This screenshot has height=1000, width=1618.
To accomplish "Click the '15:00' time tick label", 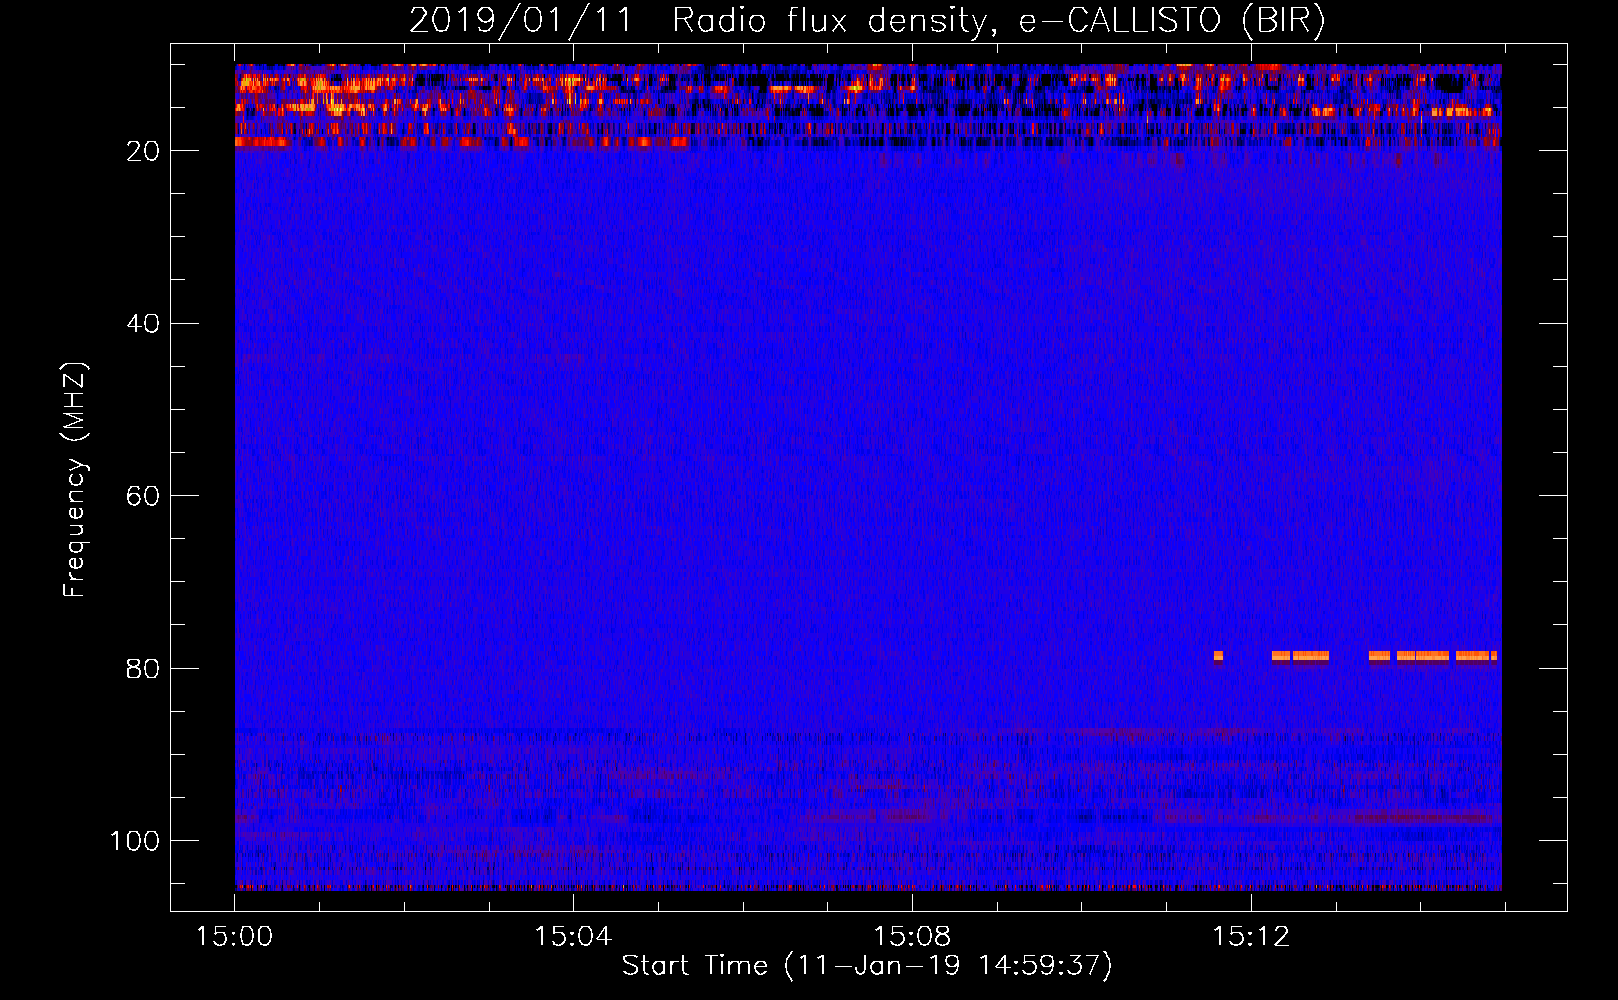I will 234,937.
